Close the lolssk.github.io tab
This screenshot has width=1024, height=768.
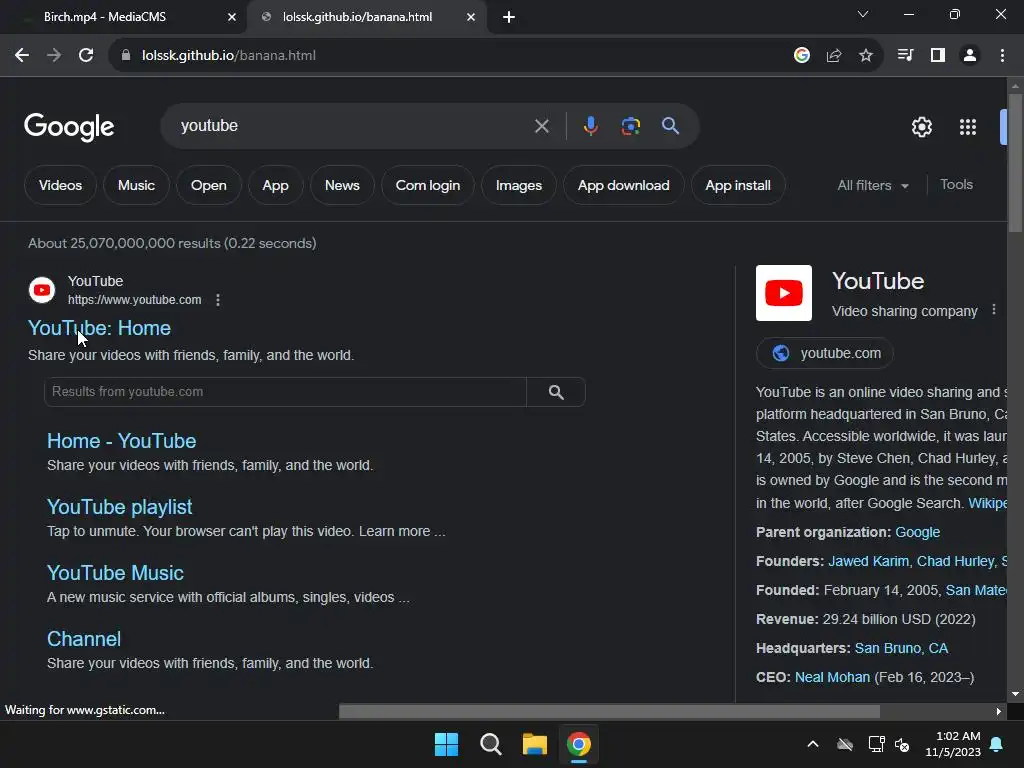(x=471, y=17)
